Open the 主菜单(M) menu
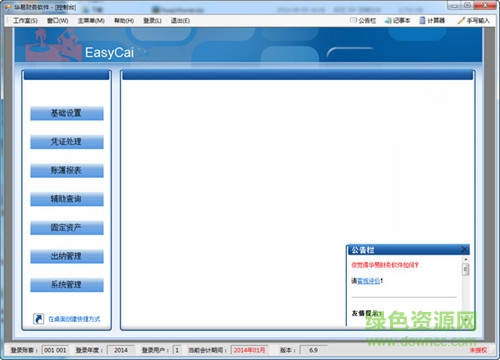The width and height of the screenshot is (500, 360). point(91,21)
